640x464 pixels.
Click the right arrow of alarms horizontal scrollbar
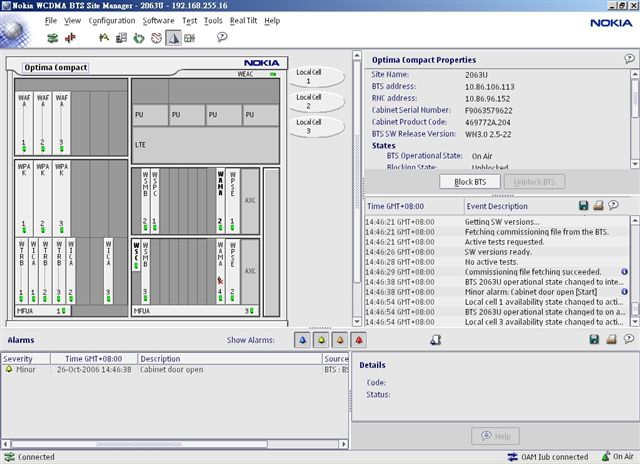pos(344,444)
